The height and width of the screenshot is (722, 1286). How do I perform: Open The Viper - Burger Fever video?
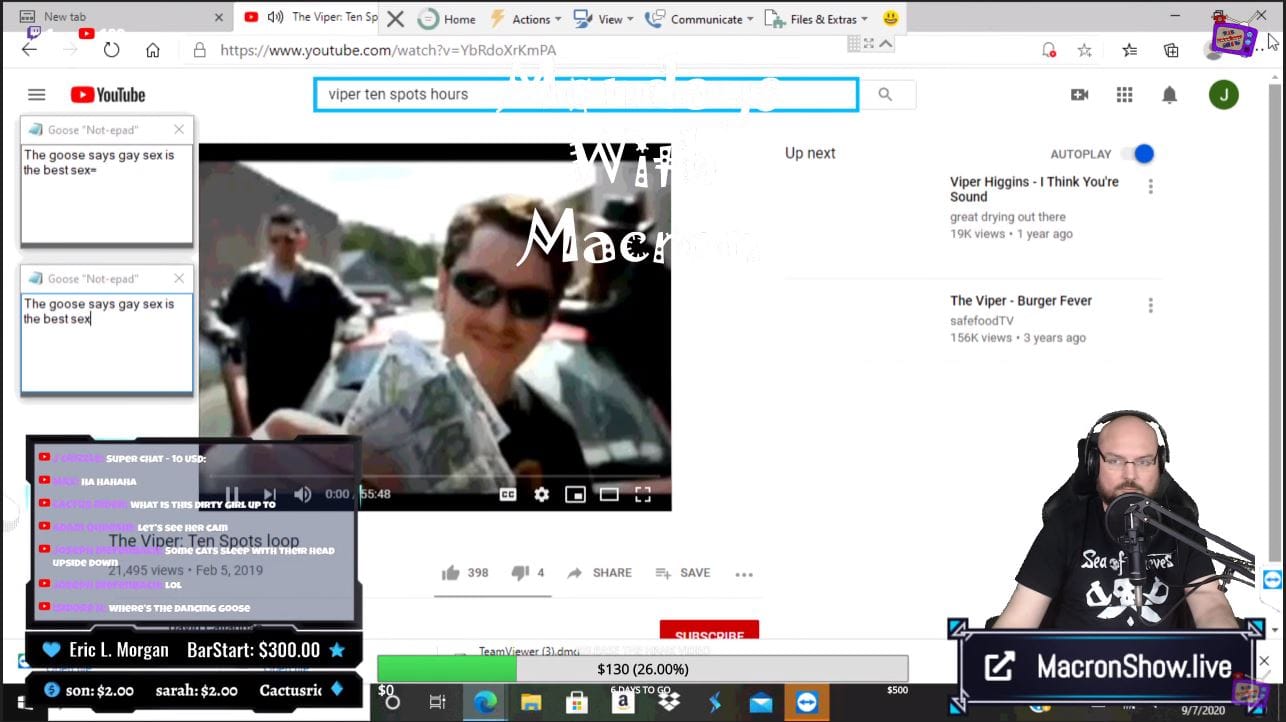tap(1021, 300)
